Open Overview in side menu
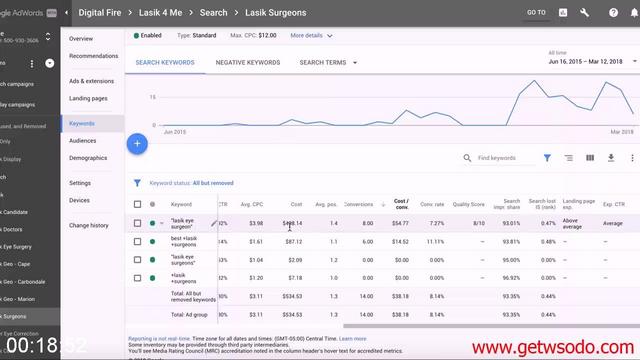The width and height of the screenshot is (640, 360). [x=81, y=39]
